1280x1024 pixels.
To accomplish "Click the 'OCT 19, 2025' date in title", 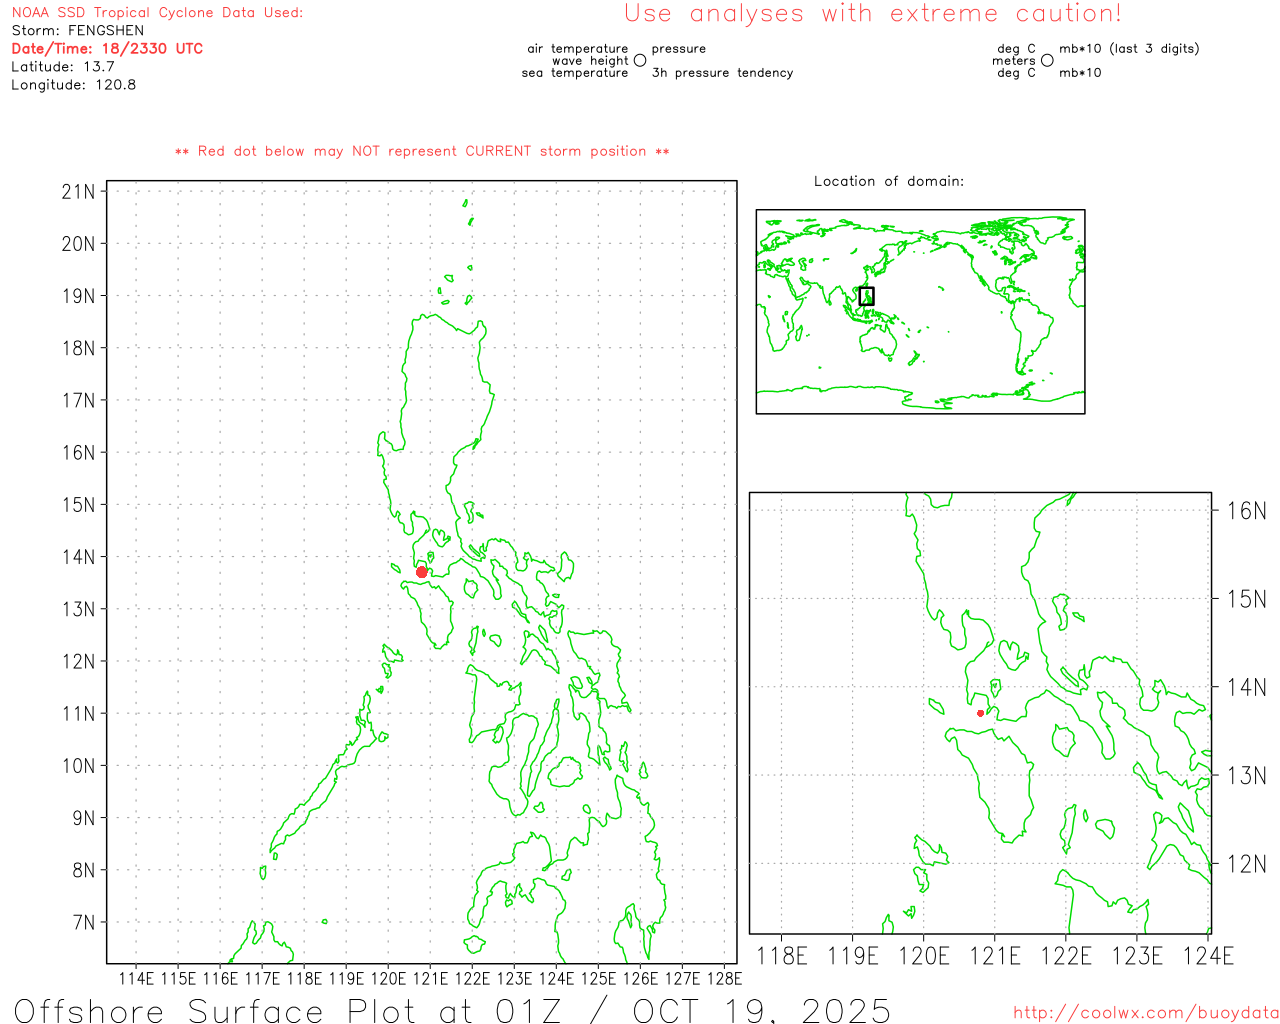I will pyautogui.click(x=761, y=1010).
